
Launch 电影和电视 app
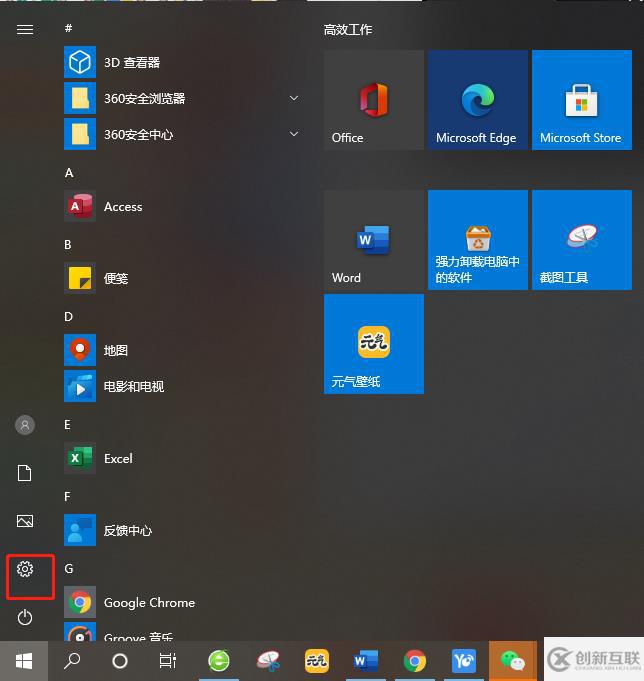click(182, 386)
